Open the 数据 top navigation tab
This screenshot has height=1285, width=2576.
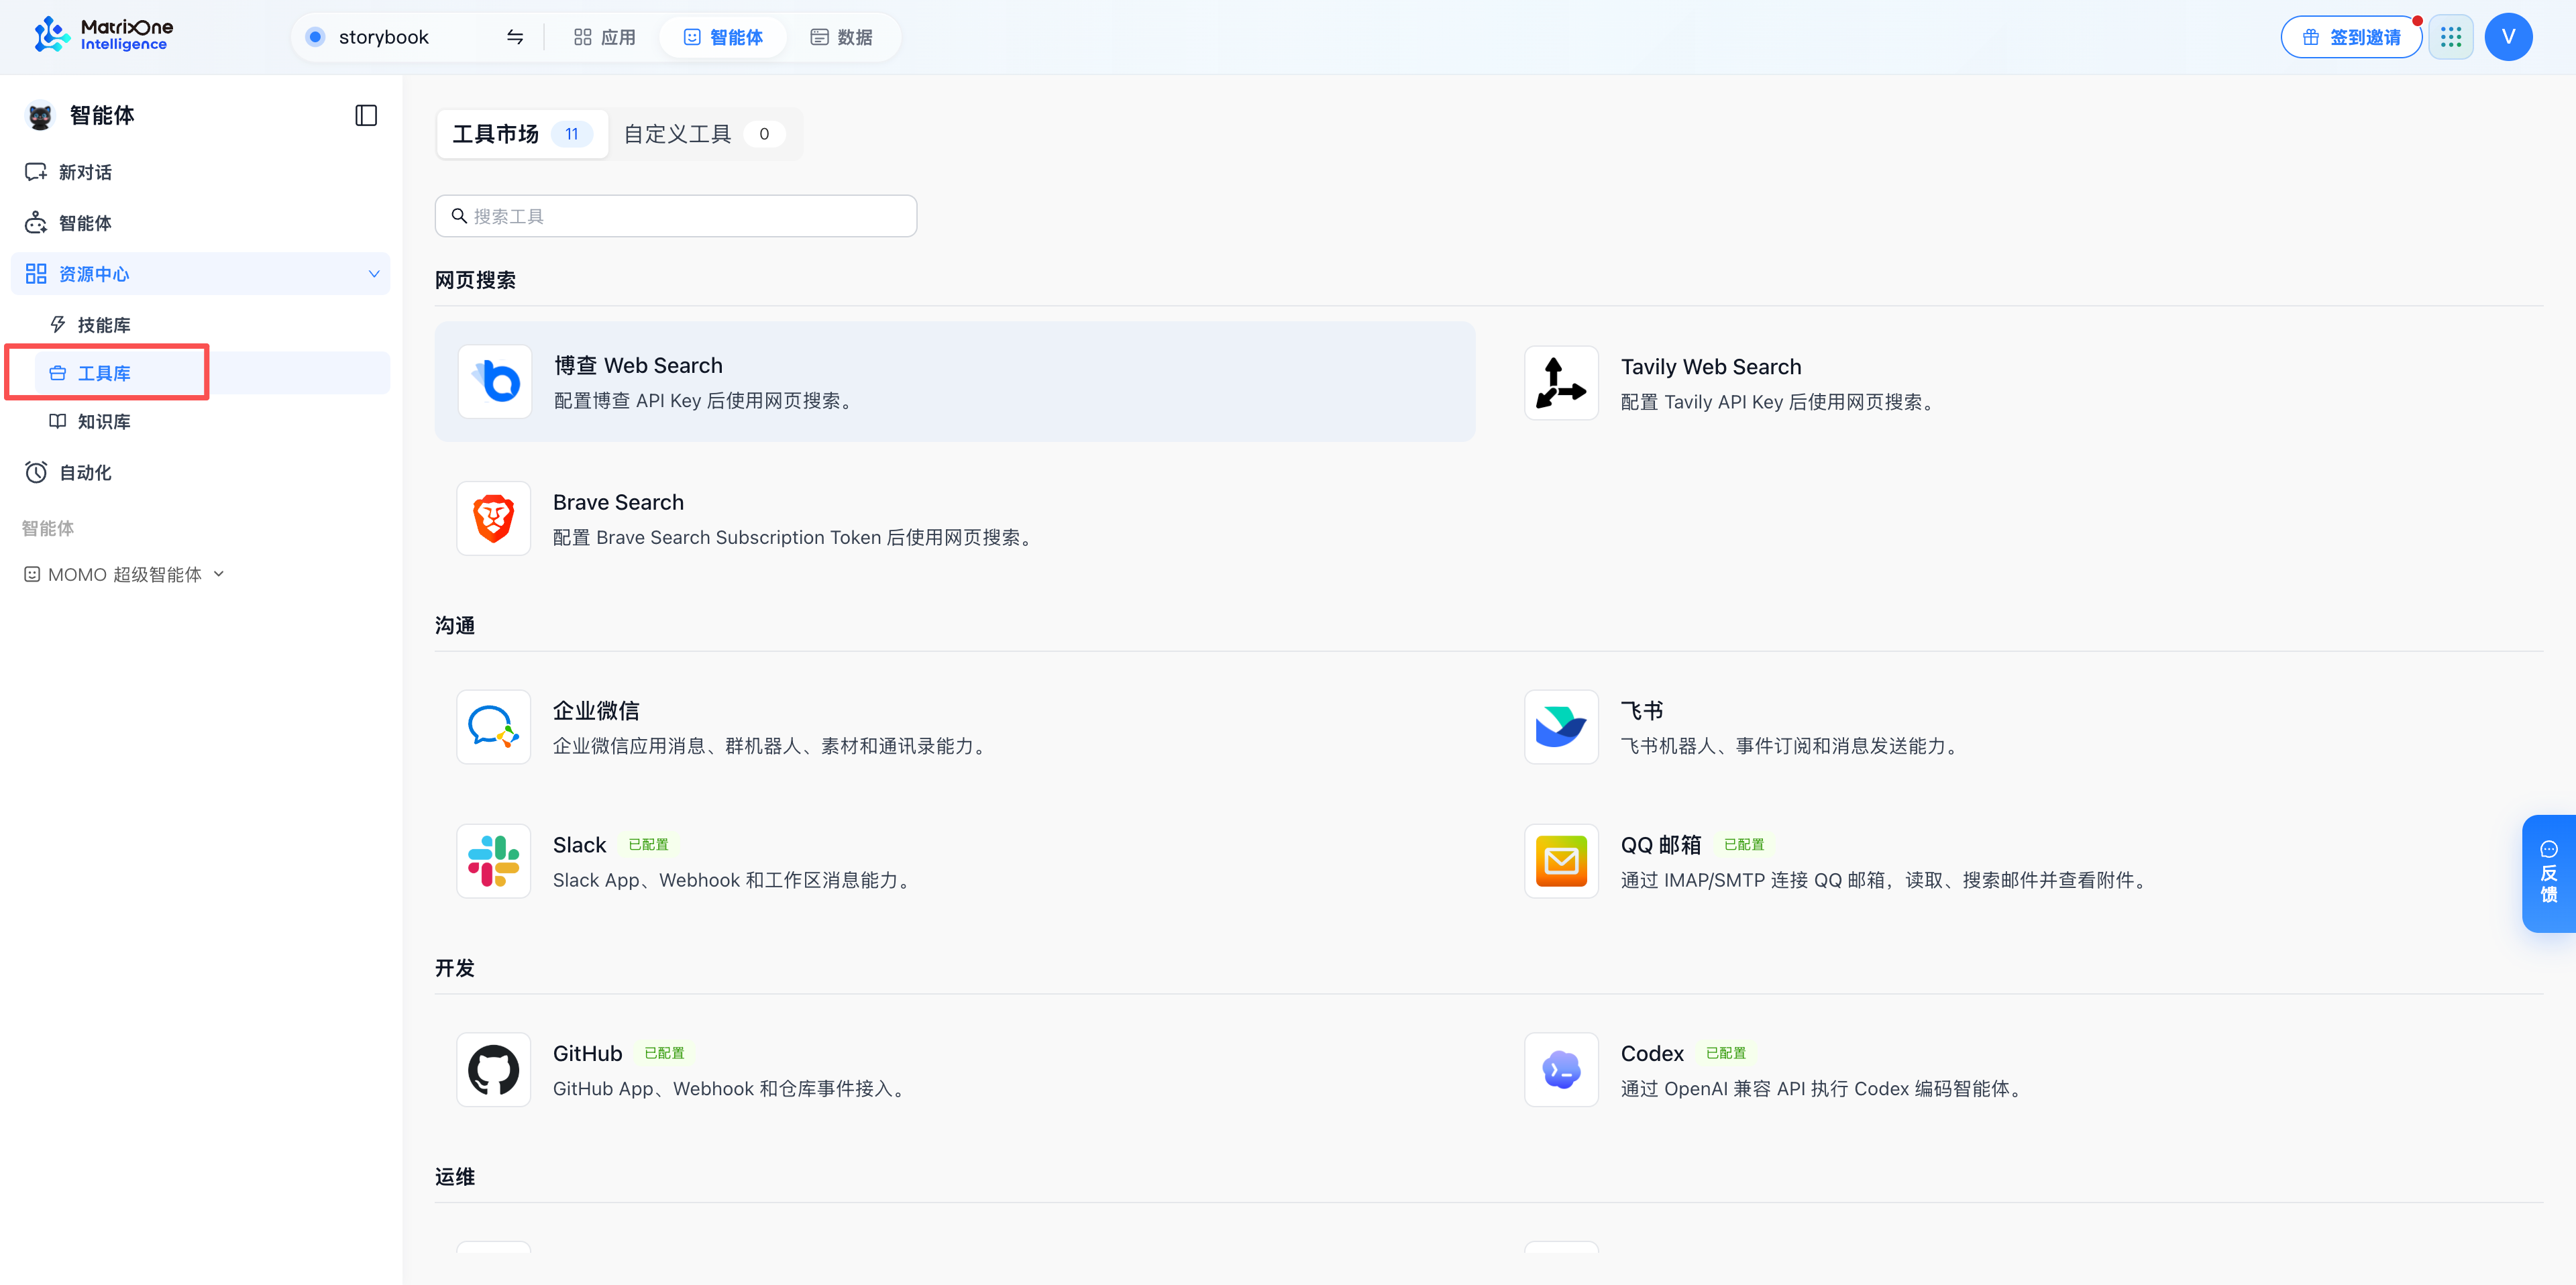(841, 37)
